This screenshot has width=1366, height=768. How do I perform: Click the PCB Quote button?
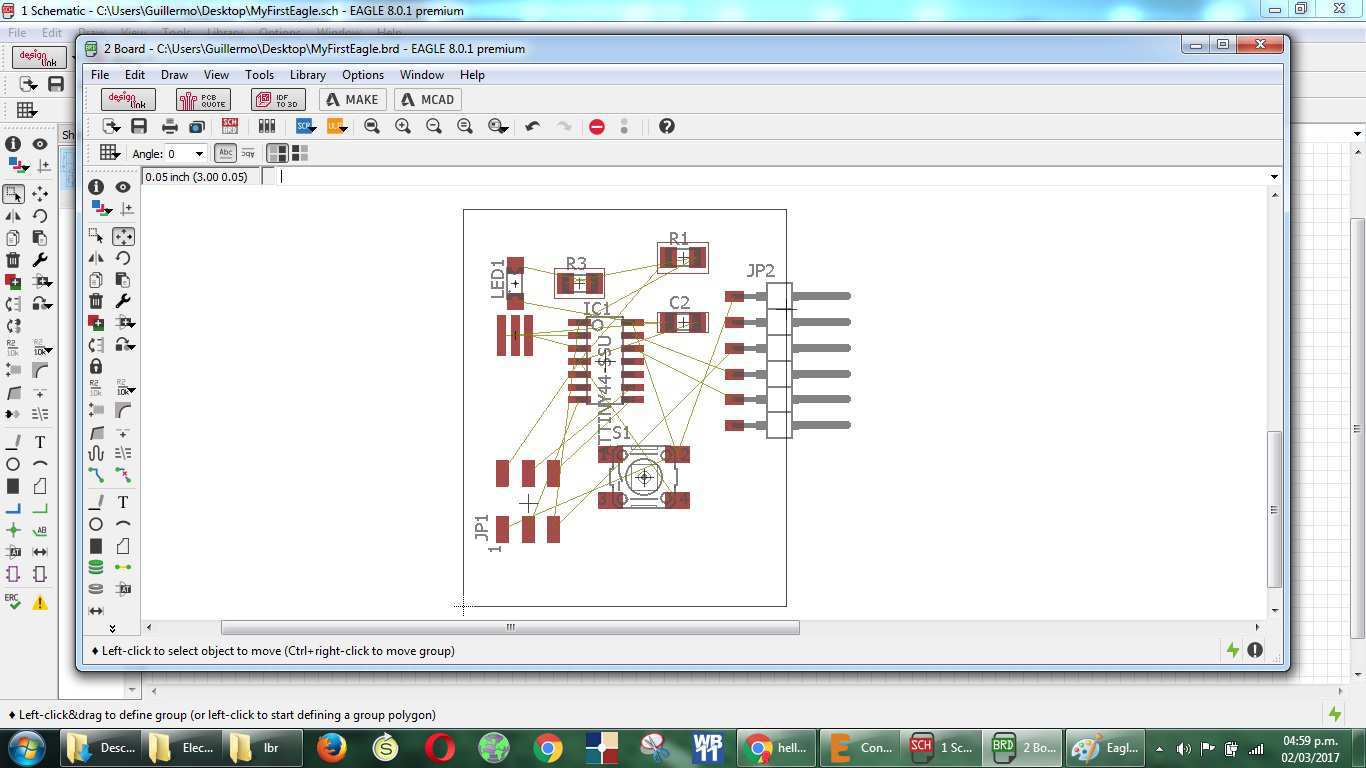click(203, 99)
